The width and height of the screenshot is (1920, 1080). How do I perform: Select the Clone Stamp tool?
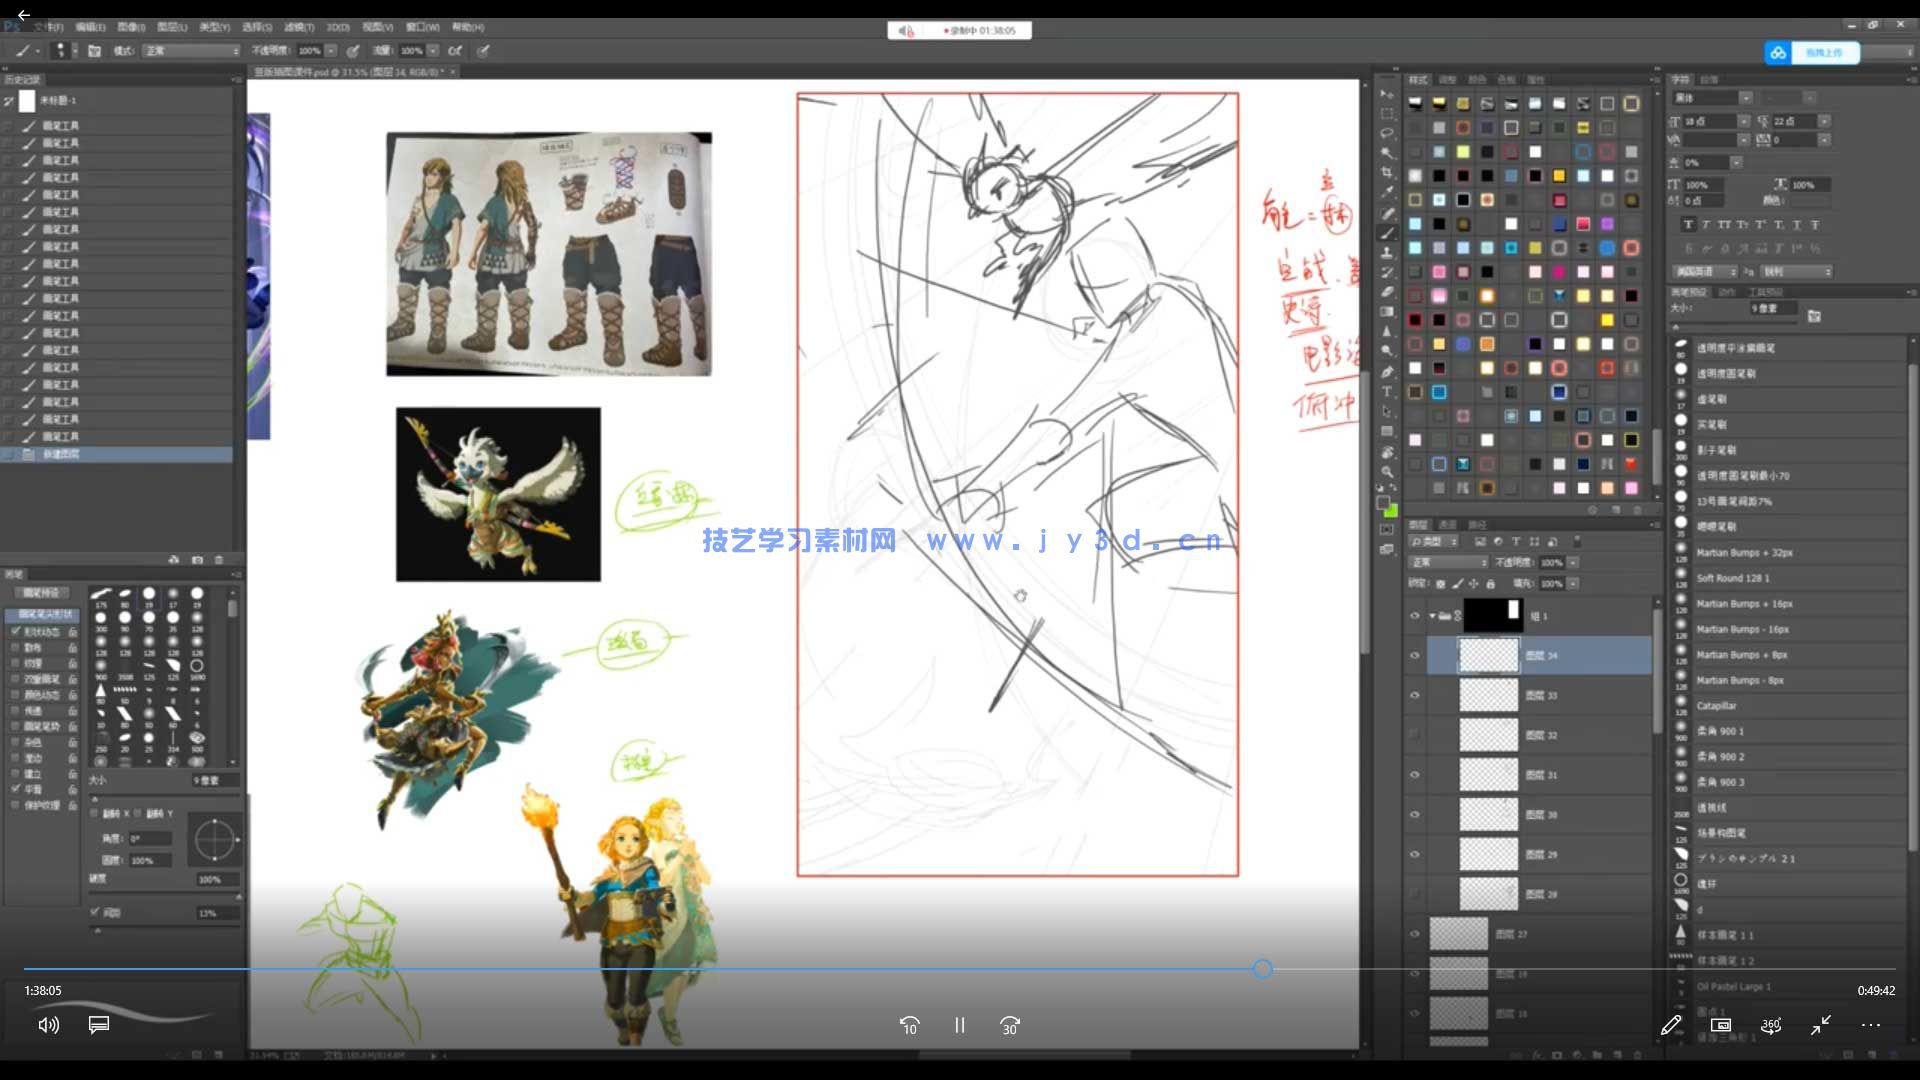coord(1387,252)
